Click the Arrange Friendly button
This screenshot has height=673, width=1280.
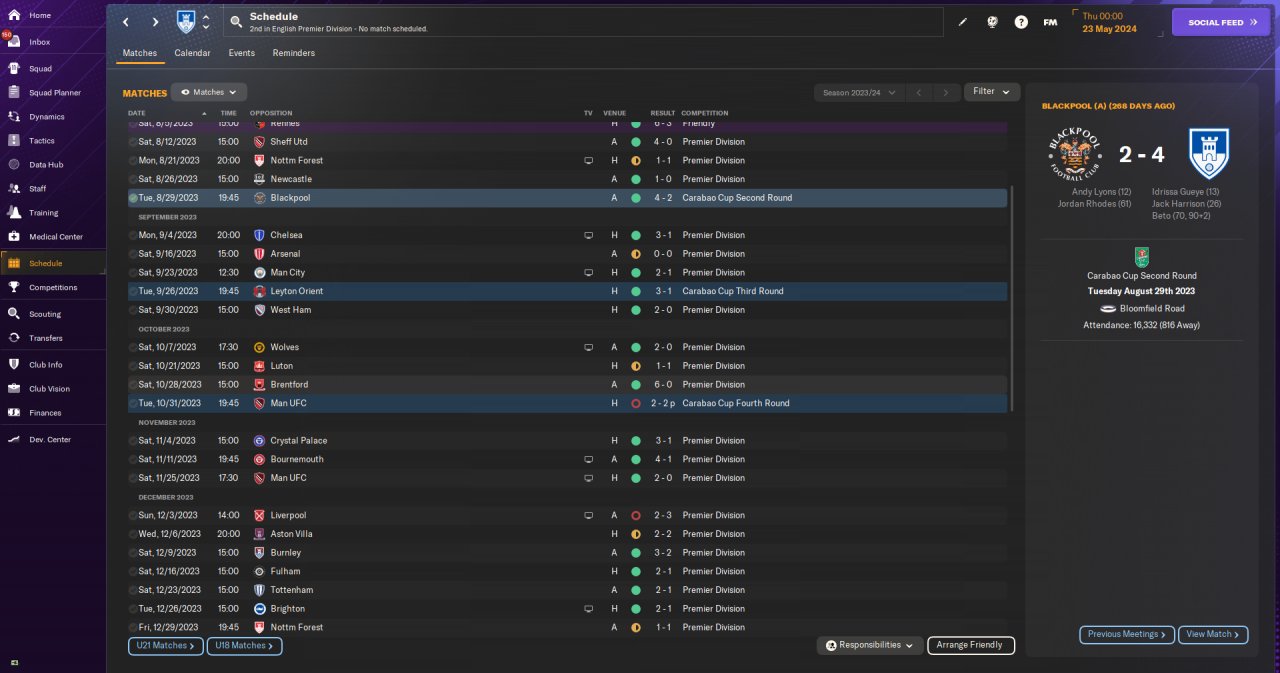(971, 646)
